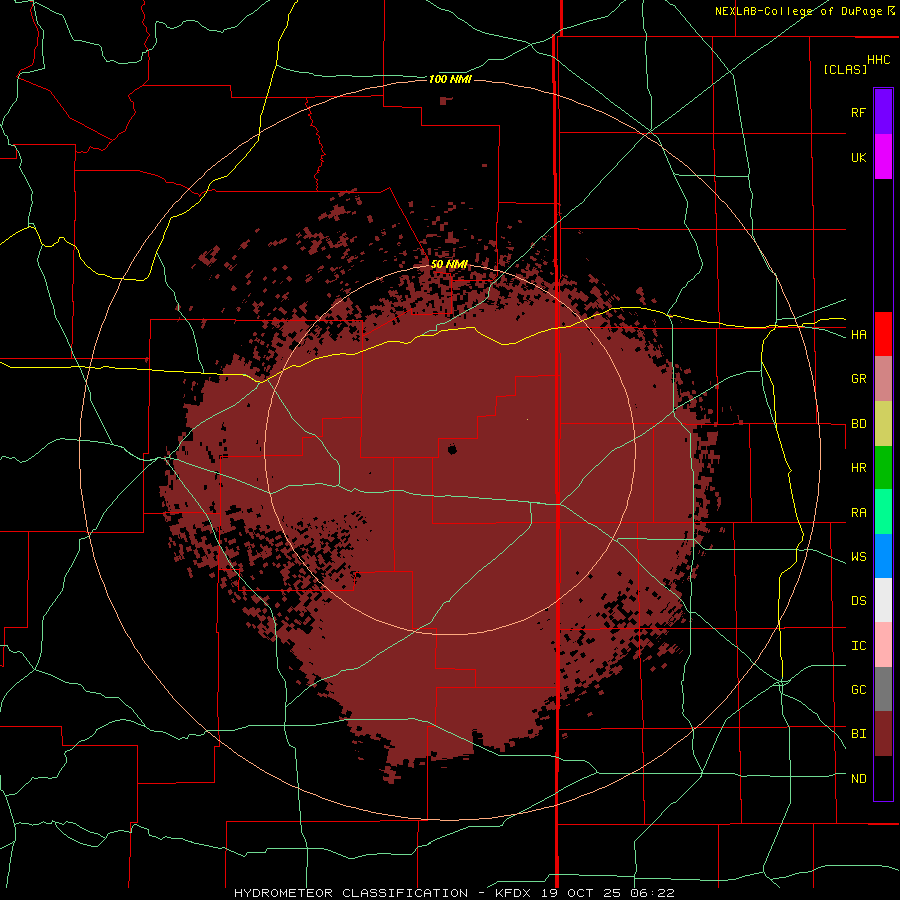The width and height of the screenshot is (900, 900).
Task: Select the light pink IC legend swatch
Action: tap(883, 645)
